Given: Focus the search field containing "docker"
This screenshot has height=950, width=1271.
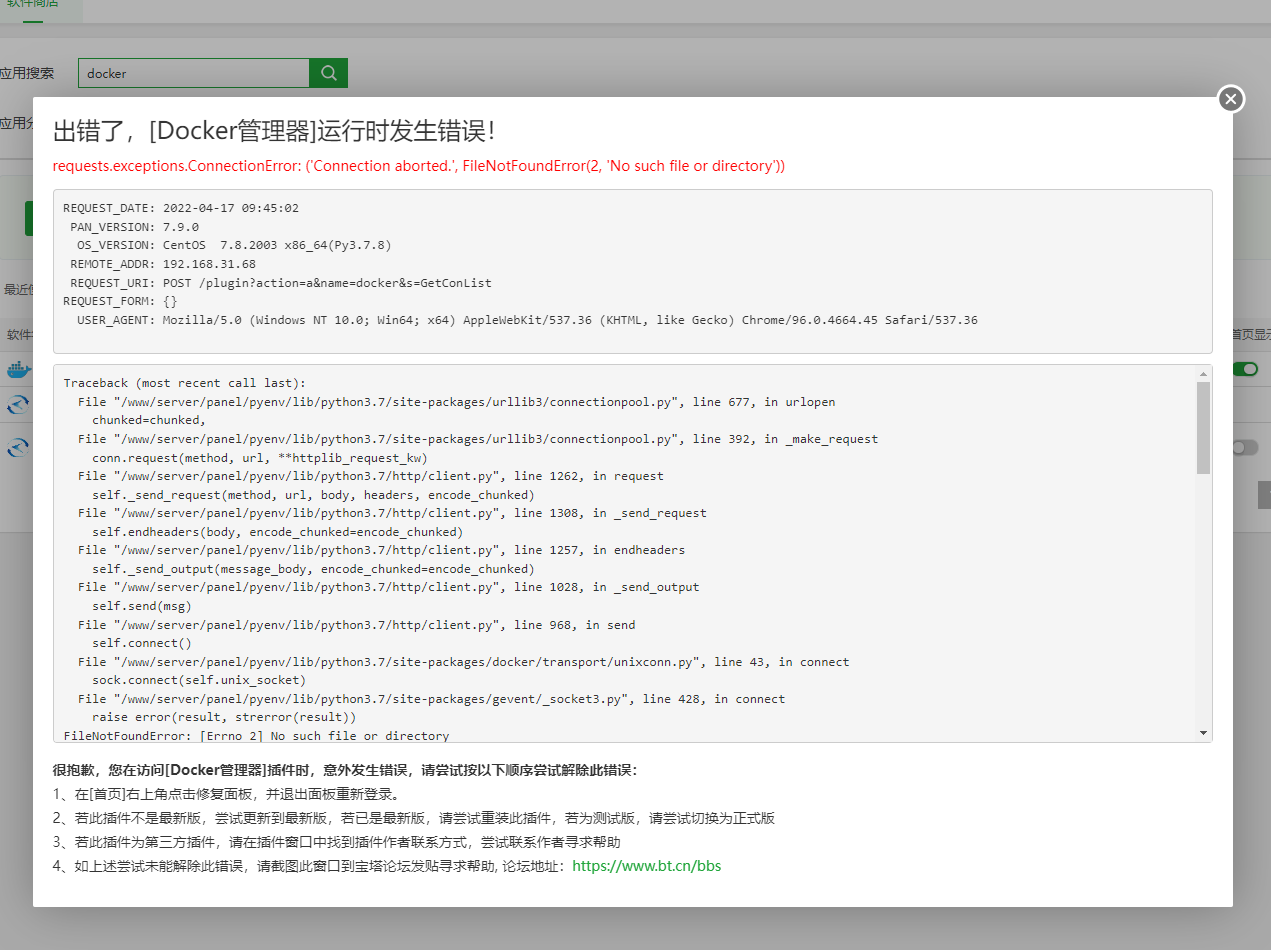Looking at the screenshot, I should (194, 73).
